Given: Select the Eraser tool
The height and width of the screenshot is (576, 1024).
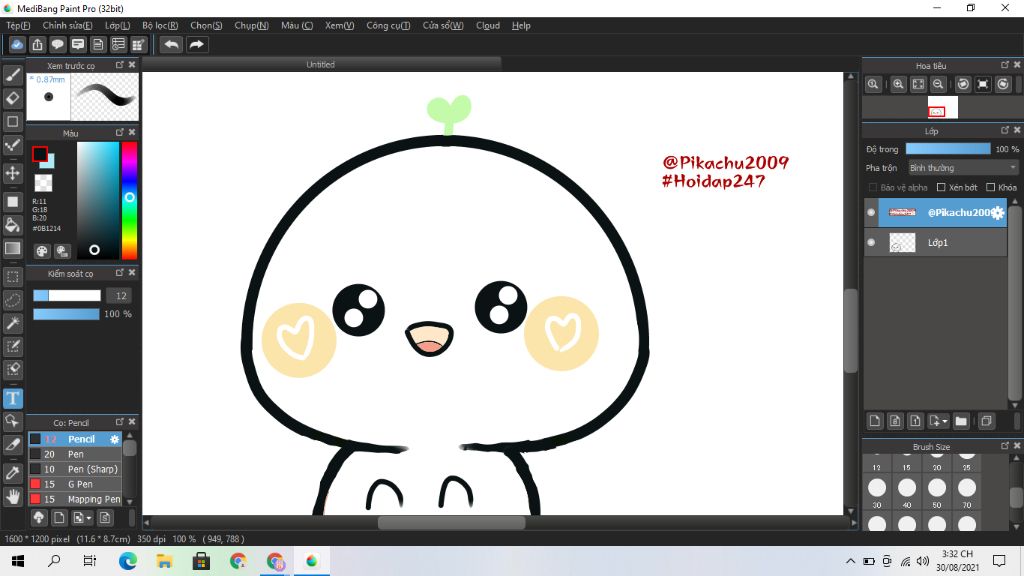Looking at the screenshot, I should pyautogui.click(x=12, y=98).
